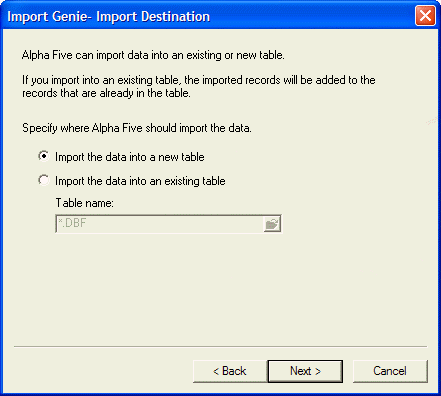This screenshot has height=396, width=441.
Task: Click the bottom blue border of the dialog
Action: [220, 394]
